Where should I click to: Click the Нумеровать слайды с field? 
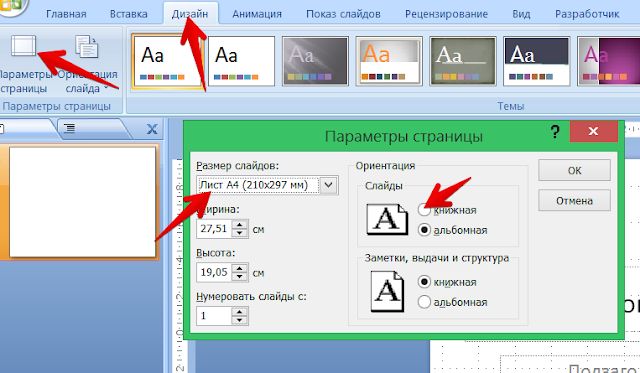pos(214,316)
